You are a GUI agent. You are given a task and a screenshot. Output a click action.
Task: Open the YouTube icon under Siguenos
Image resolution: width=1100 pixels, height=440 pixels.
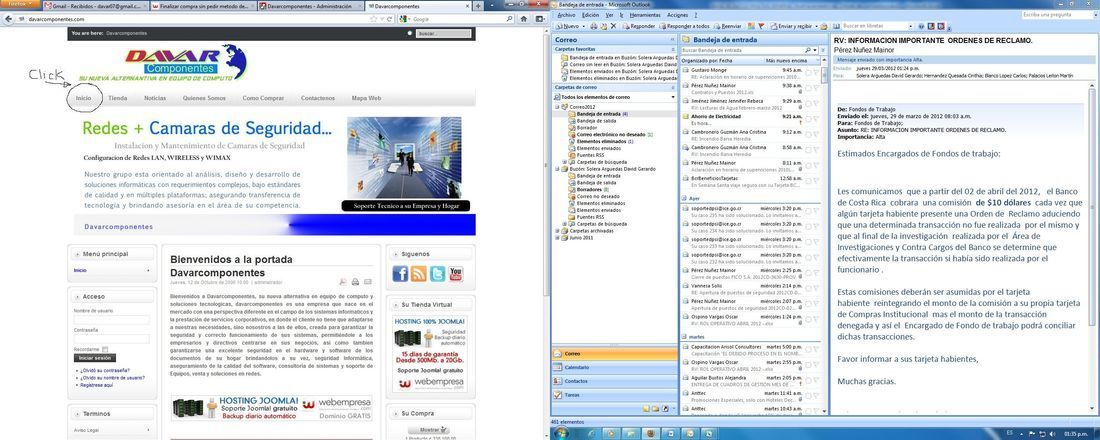tap(456, 274)
